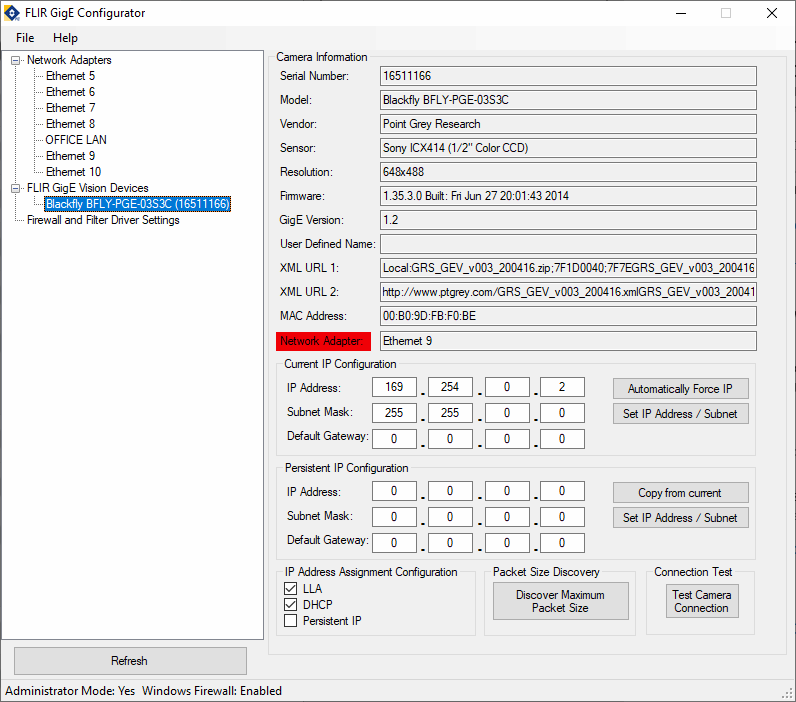Select Ethernet 10 adapter in tree
Image resolution: width=796 pixels, height=702 pixels.
tap(73, 172)
